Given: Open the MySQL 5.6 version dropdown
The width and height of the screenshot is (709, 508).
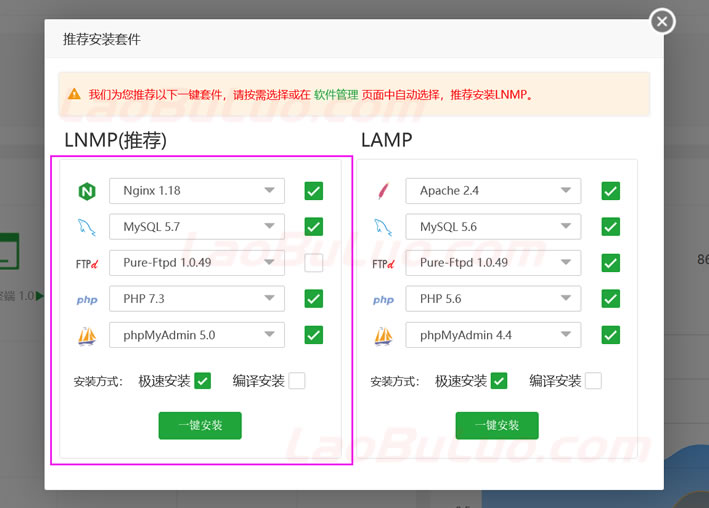Looking at the screenshot, I should pyautogui.click(x=493, y=227).
